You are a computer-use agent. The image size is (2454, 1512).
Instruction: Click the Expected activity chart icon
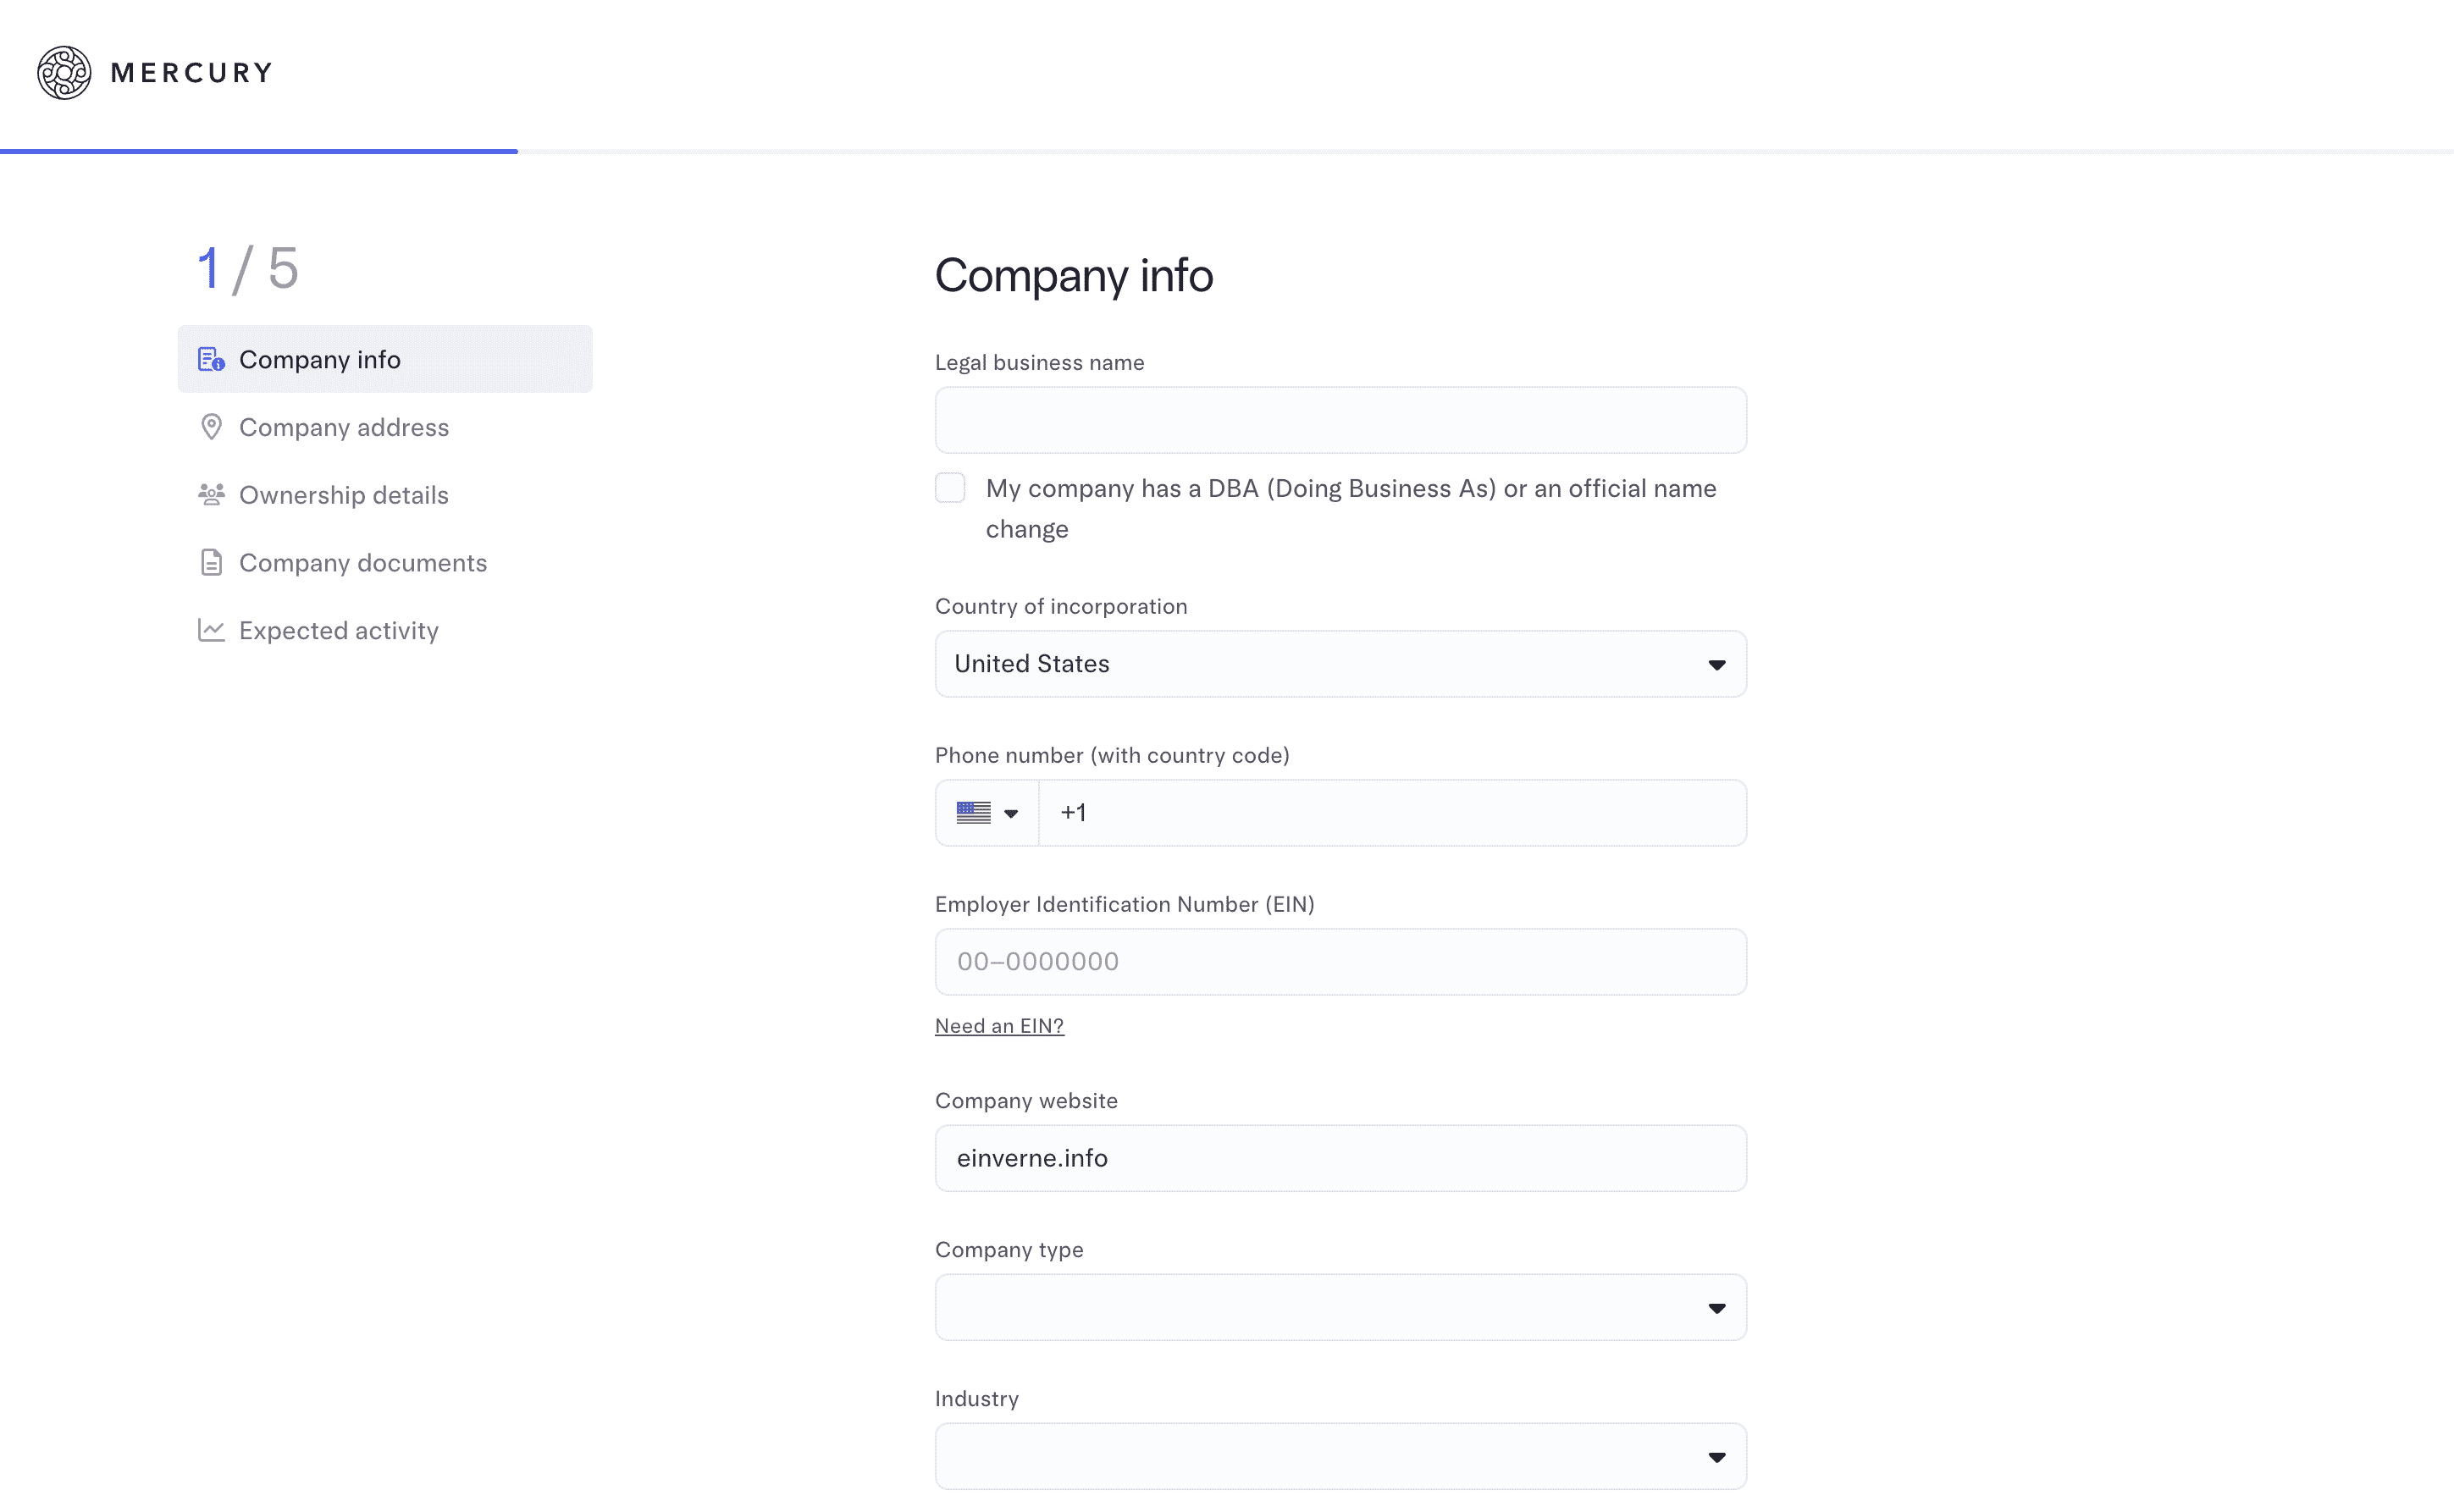[211, 630]
